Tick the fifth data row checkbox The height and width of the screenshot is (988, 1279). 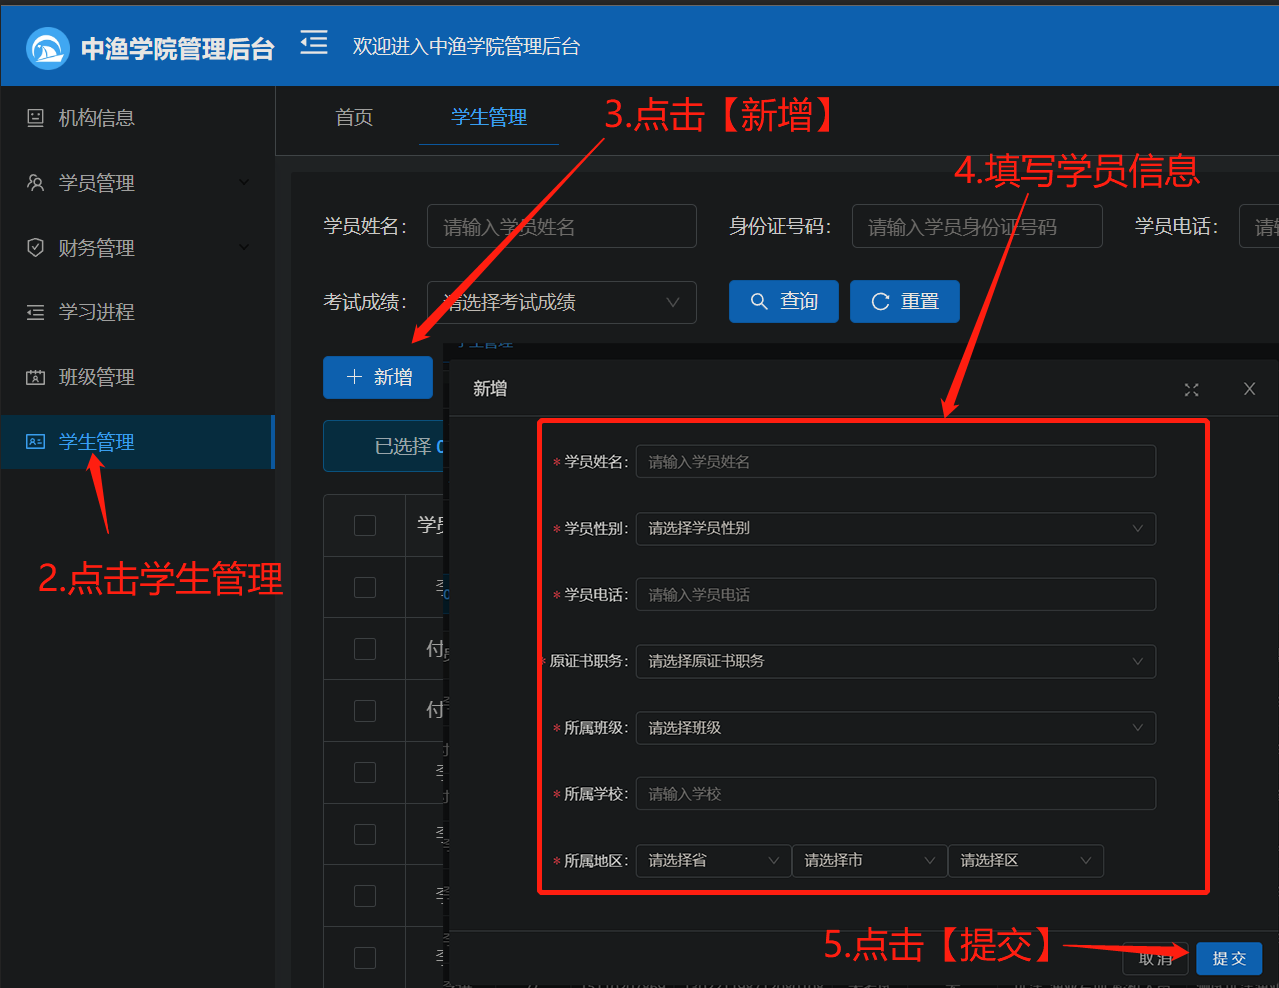365,835
